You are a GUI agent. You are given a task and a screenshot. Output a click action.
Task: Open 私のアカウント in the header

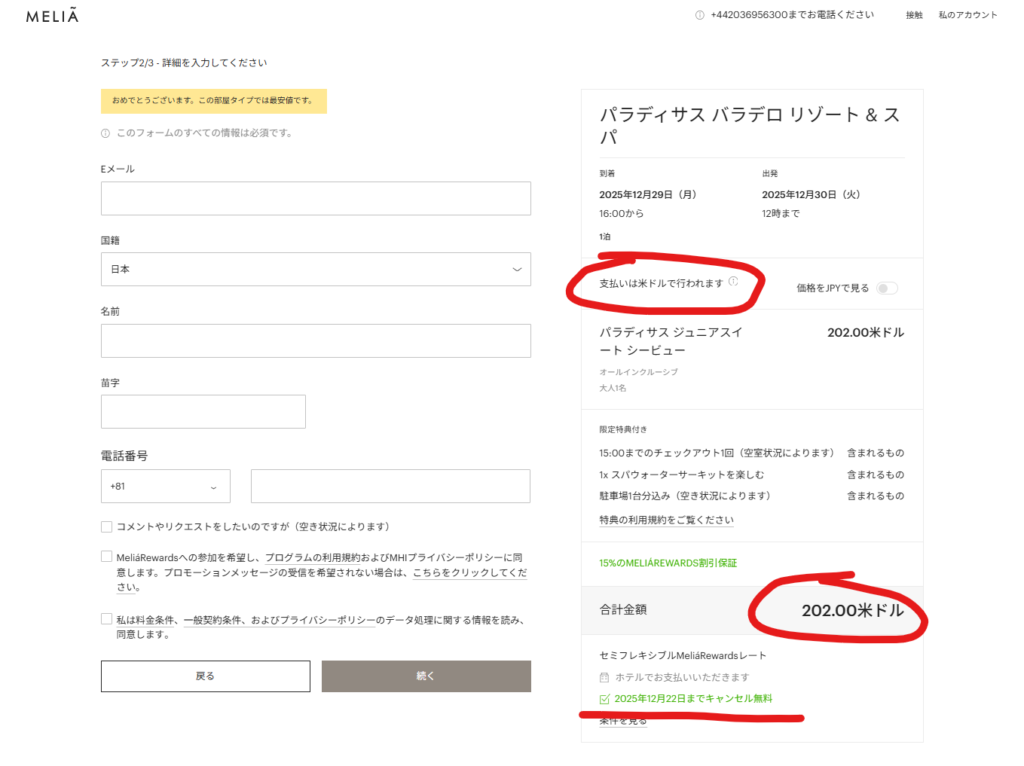coord(967,15)
